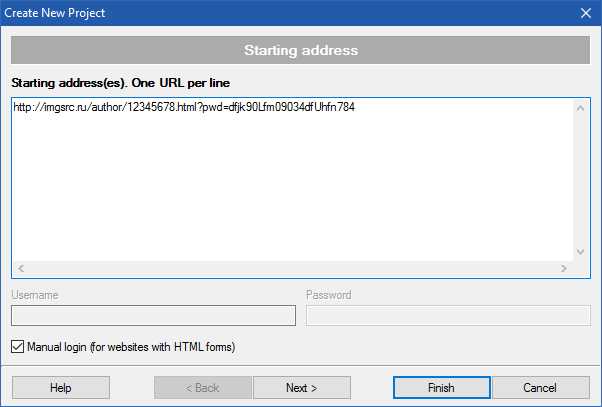Click into the Password input field
This screenshot has width=602, height=407.
coord(448,316)
